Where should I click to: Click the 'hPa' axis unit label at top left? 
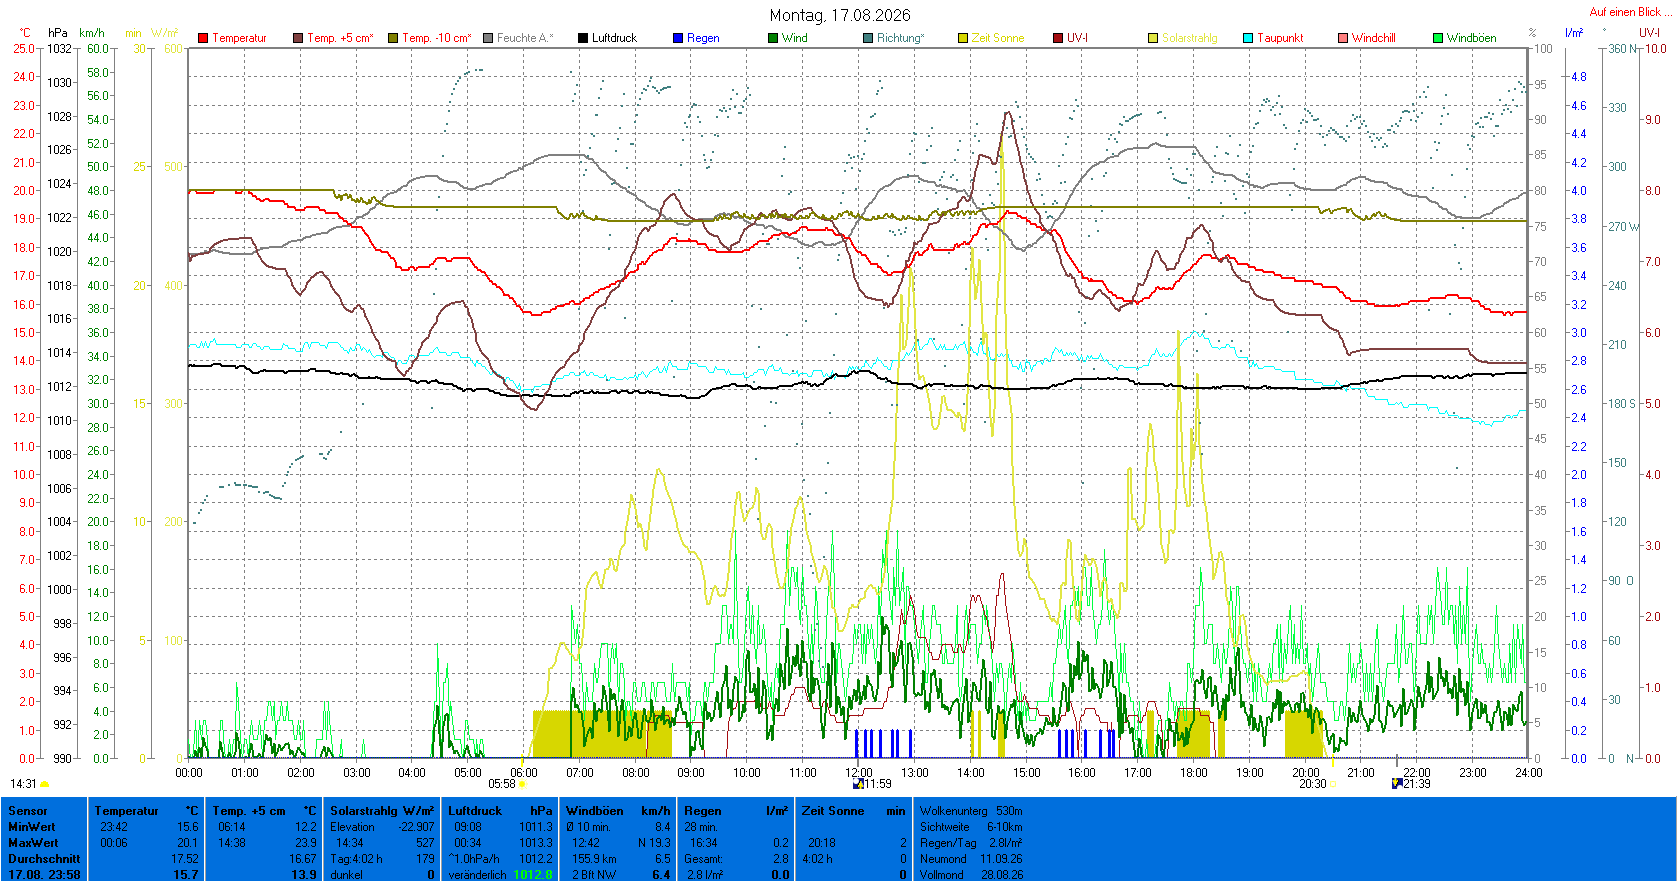(58, 33)
